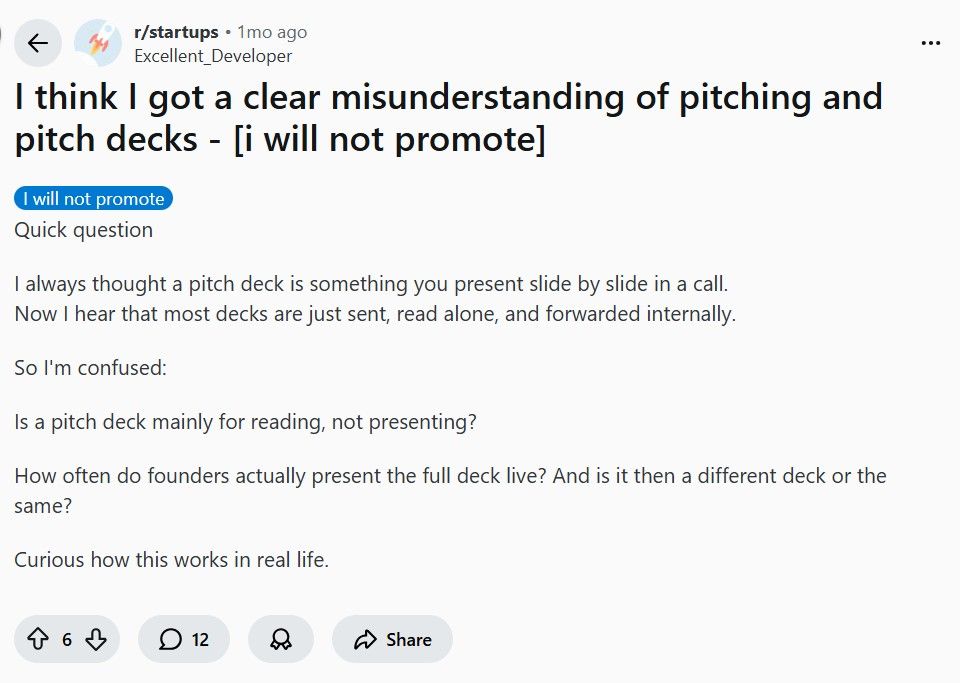Click the back arrow button
960x683 pixels.
(38, 43)
